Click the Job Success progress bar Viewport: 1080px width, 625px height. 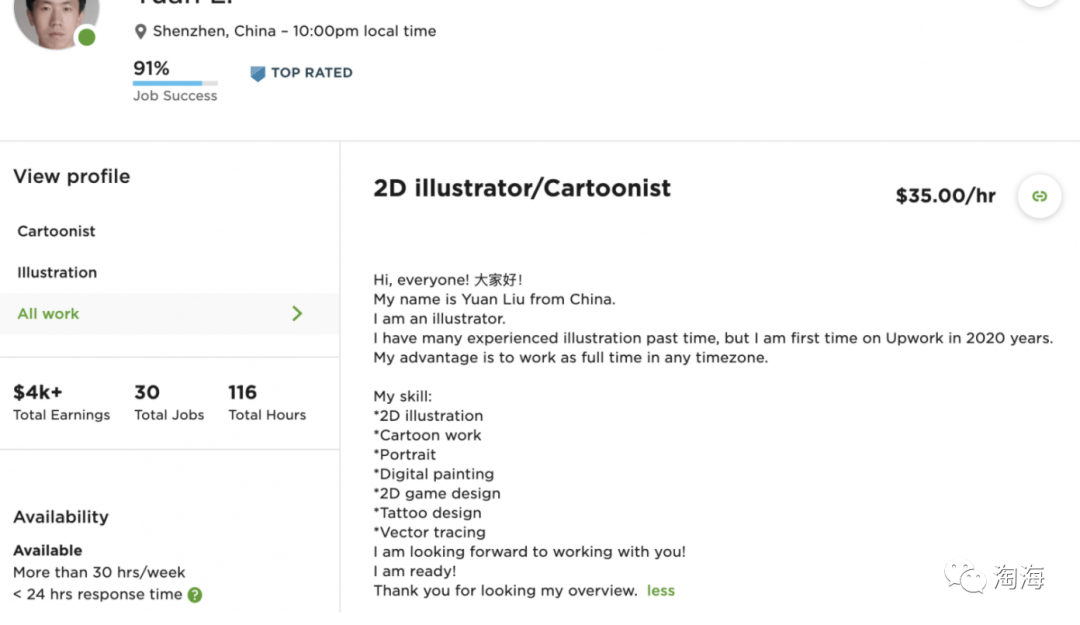click(x=175, y=83)
